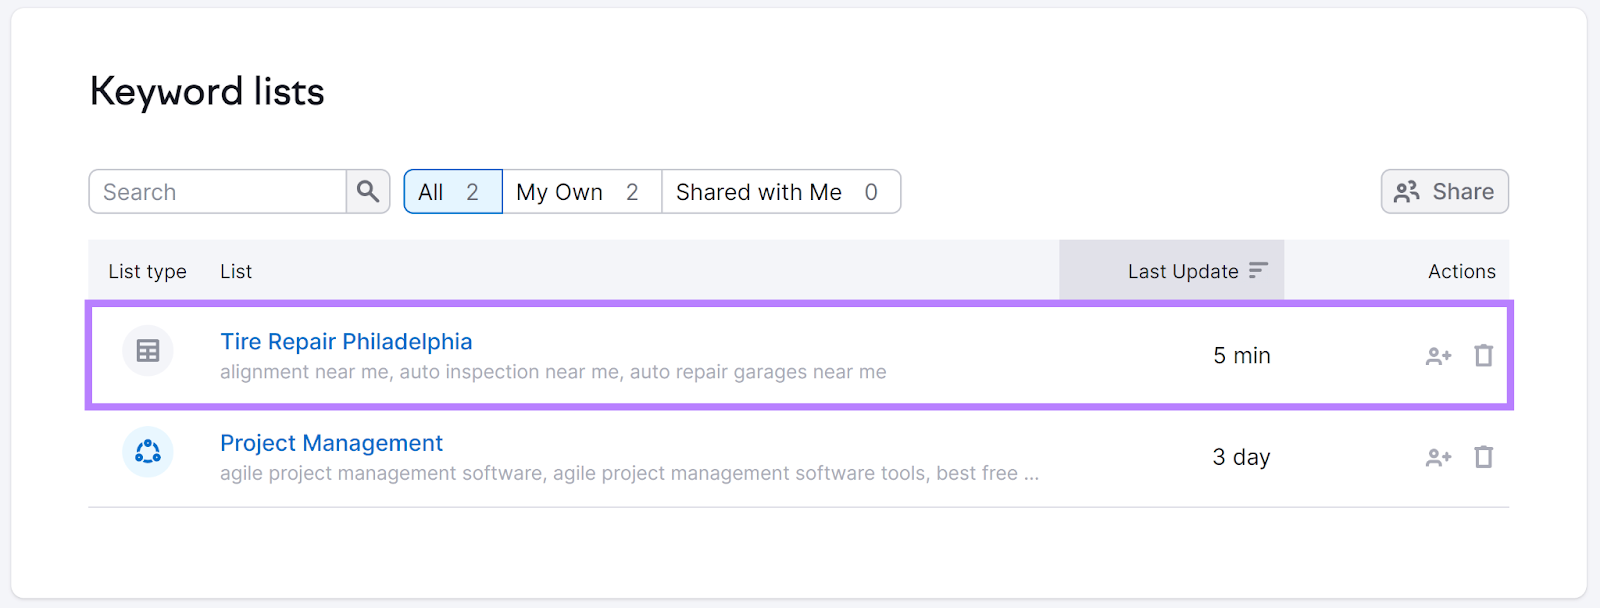
Task: Delete the Project Management list with trash icon
Action: [x=1484, y=457]
